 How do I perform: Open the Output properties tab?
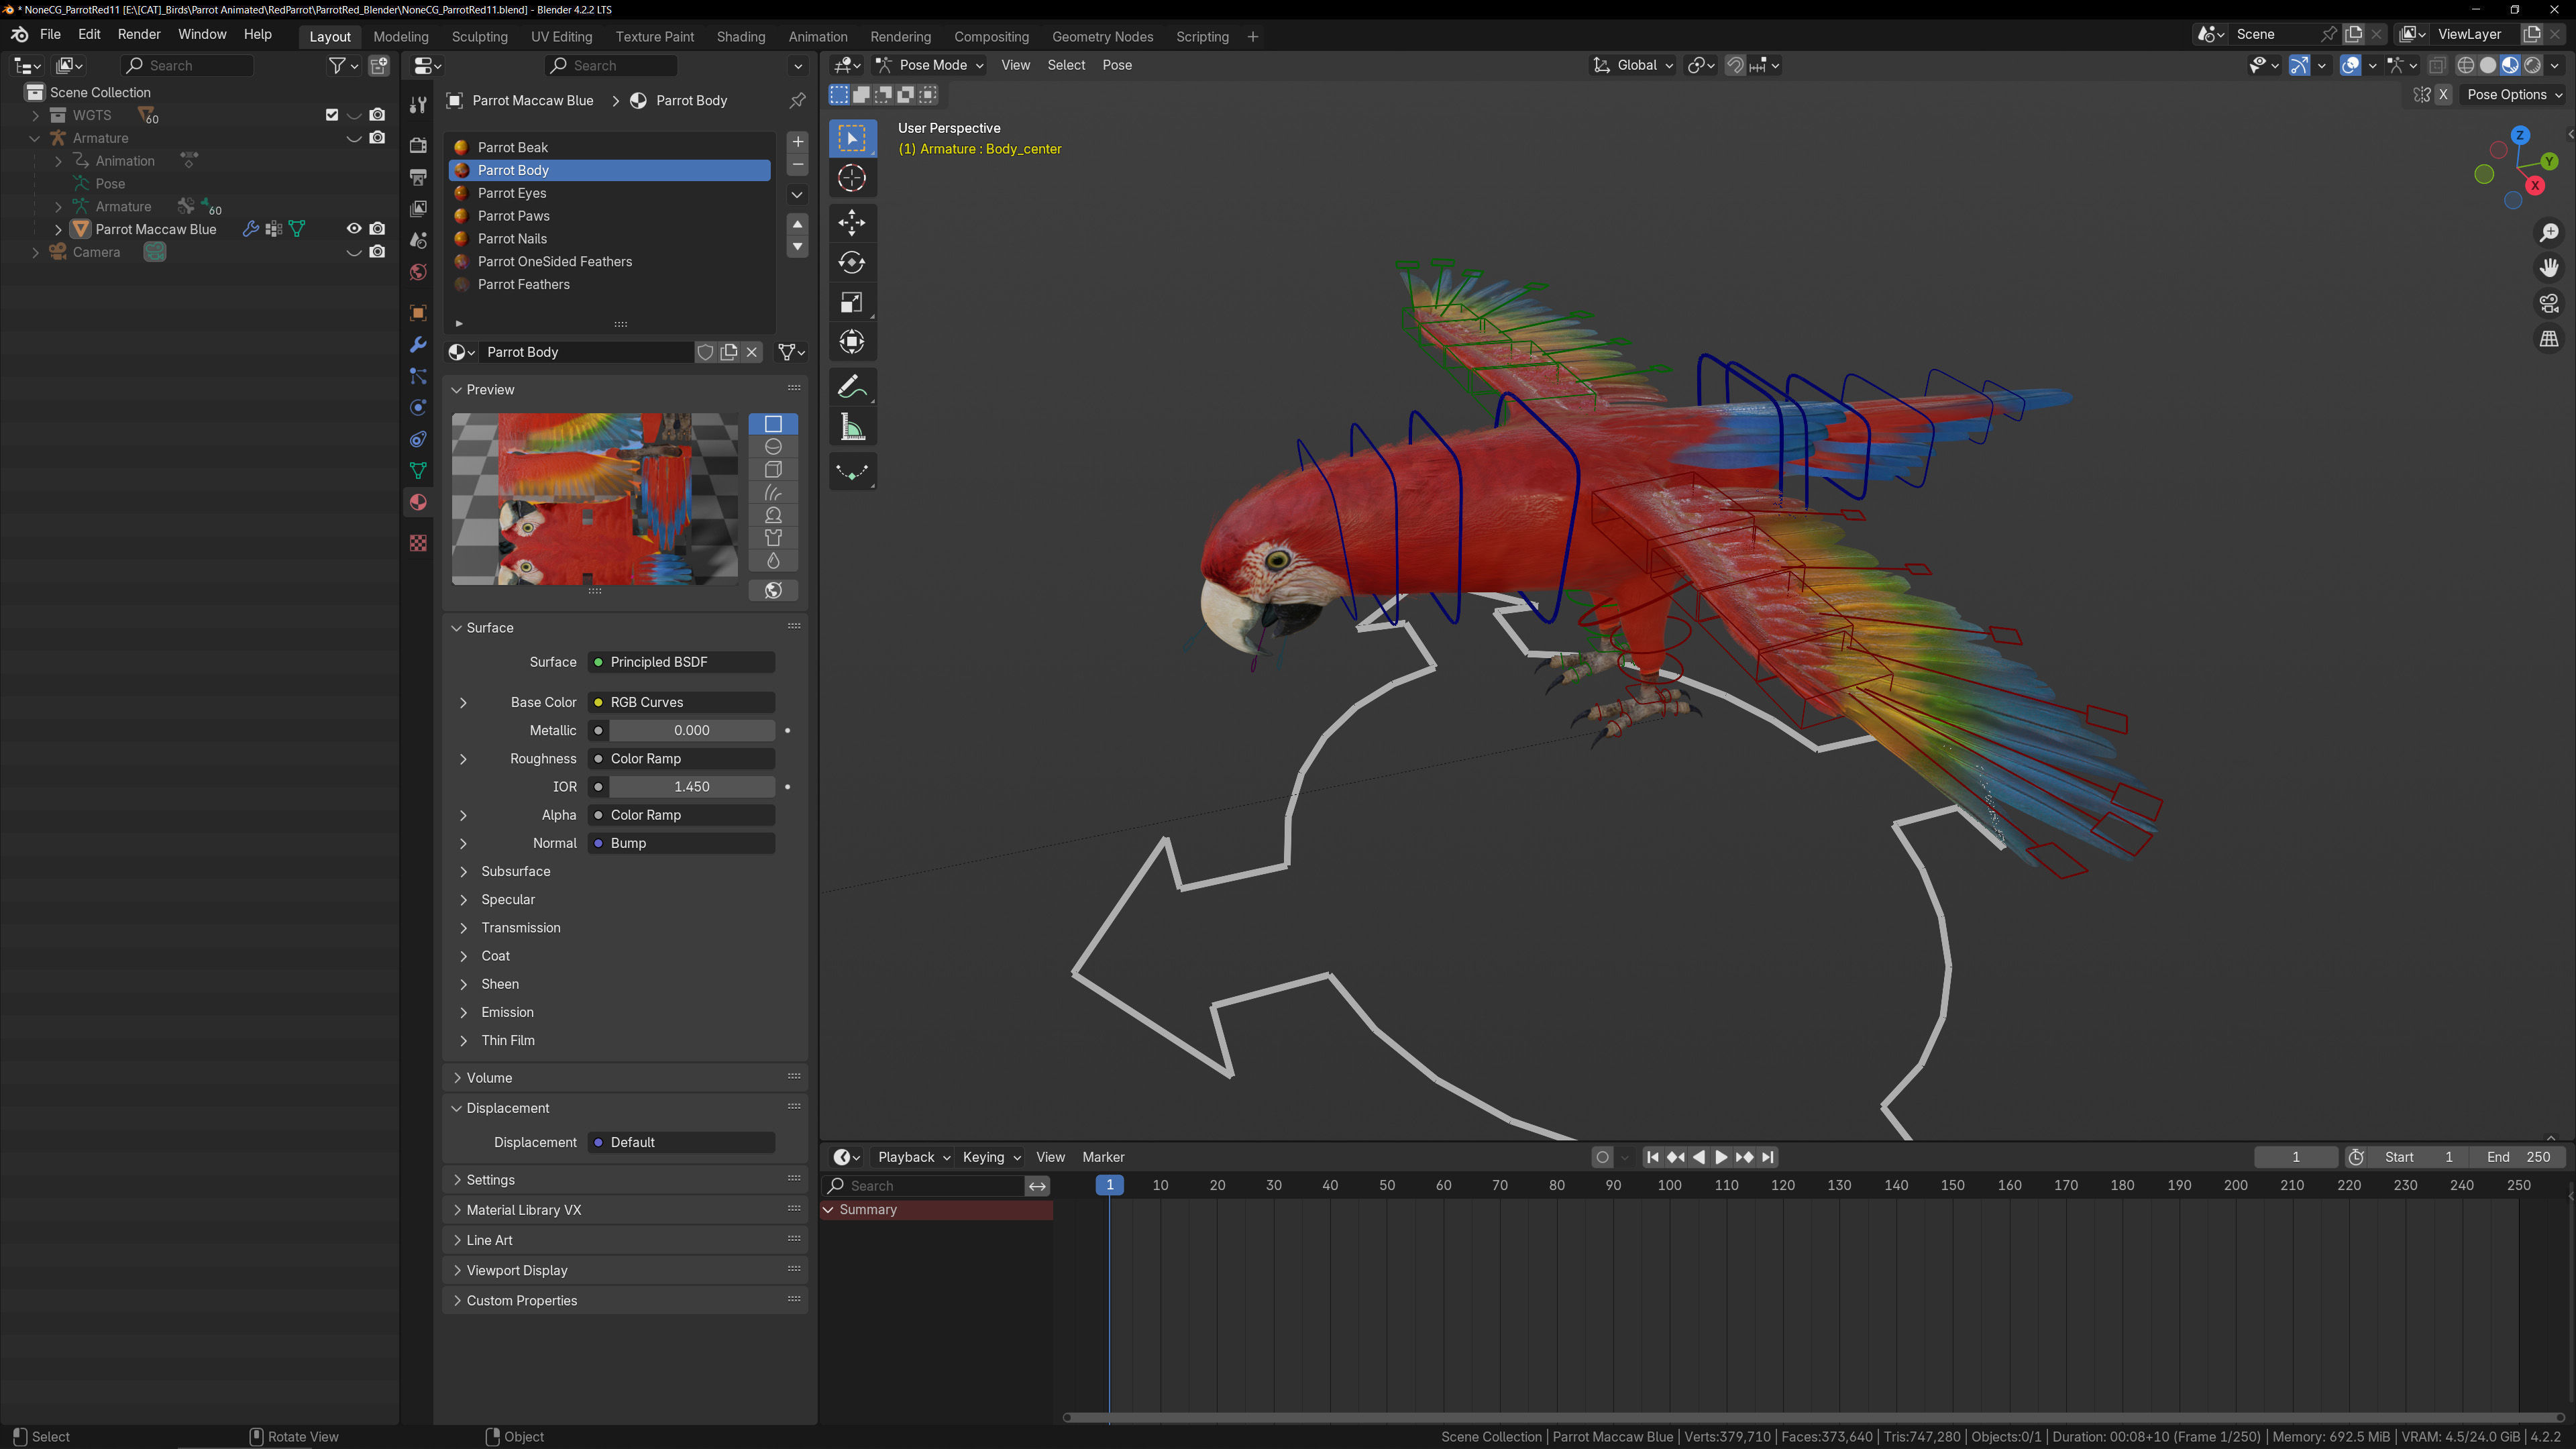pos(418,177)
